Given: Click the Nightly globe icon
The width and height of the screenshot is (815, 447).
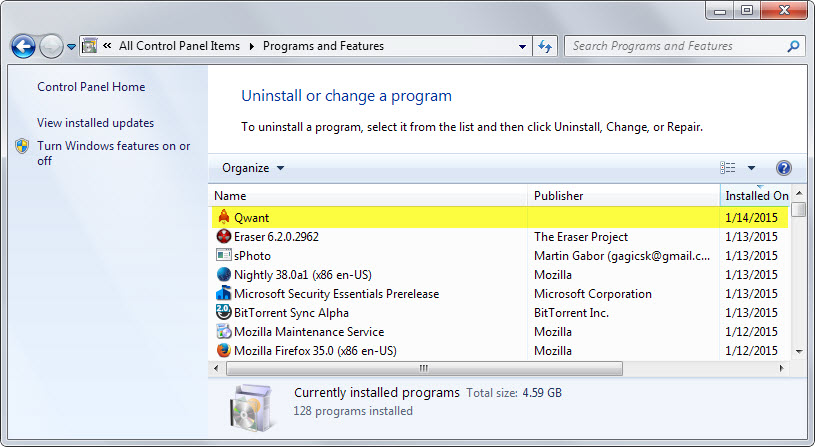Looking at the screenshot, I should [x=224, y=274].
